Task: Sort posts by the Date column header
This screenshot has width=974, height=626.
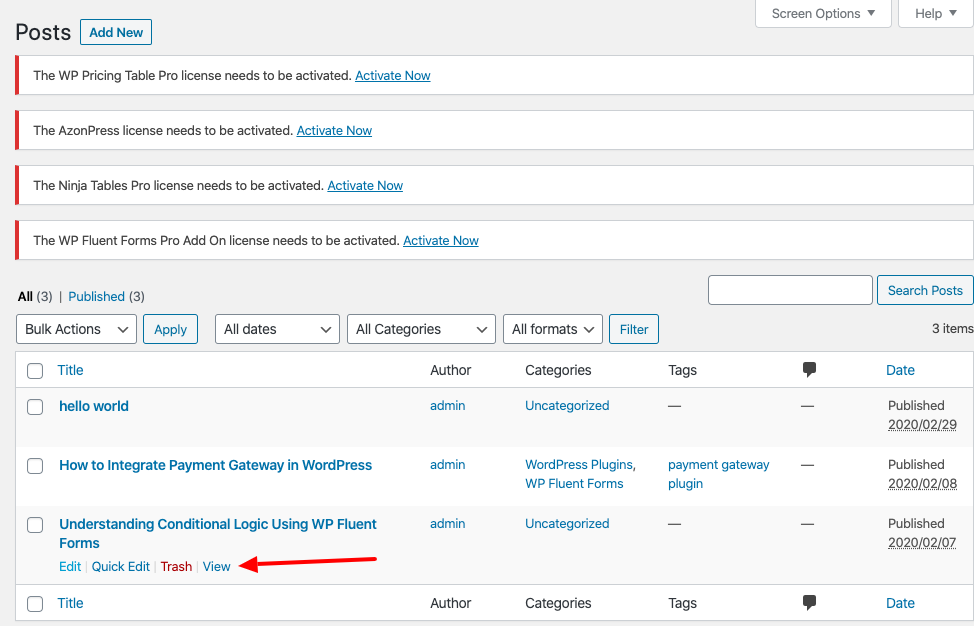Action: [900, 370]
